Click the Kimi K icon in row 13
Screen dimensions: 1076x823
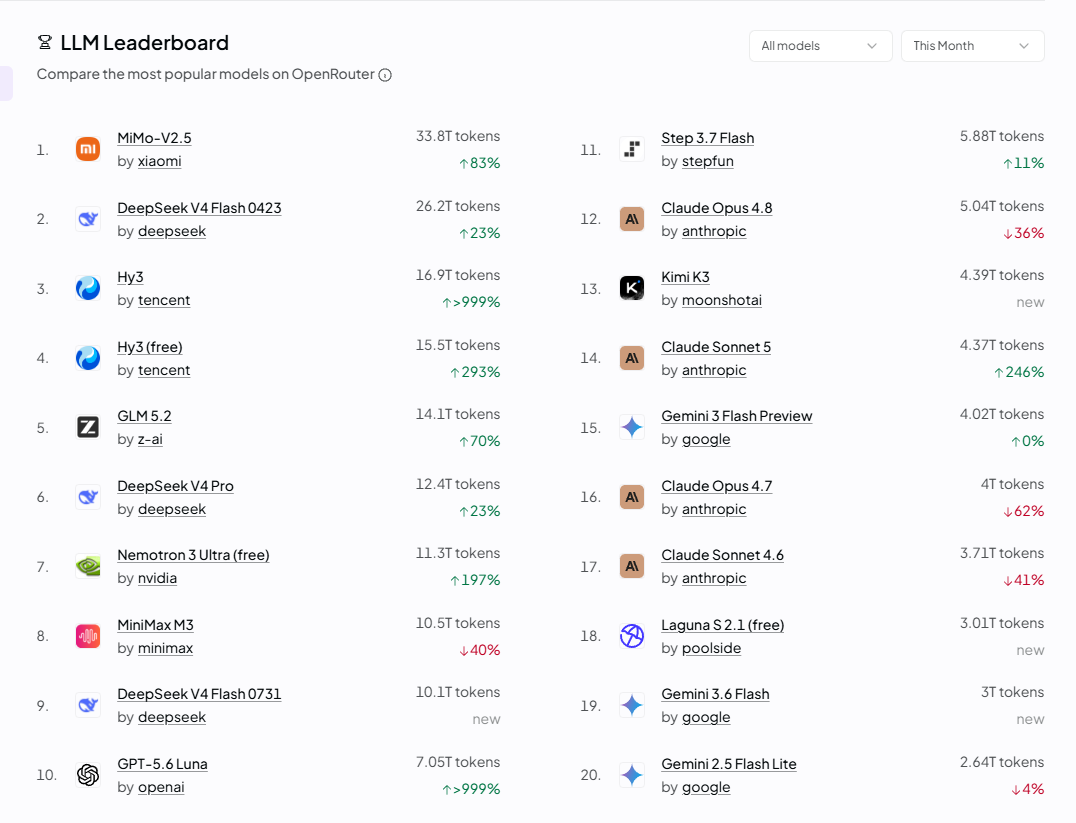632,288
